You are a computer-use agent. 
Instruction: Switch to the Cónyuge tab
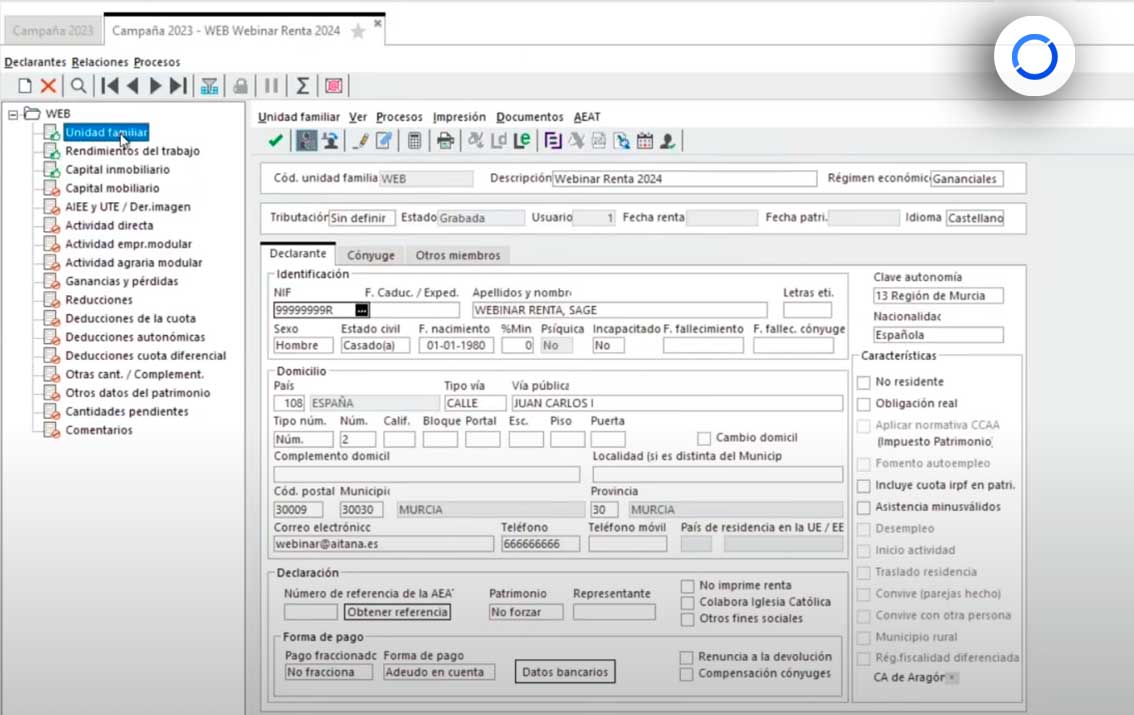pos(370,255)
